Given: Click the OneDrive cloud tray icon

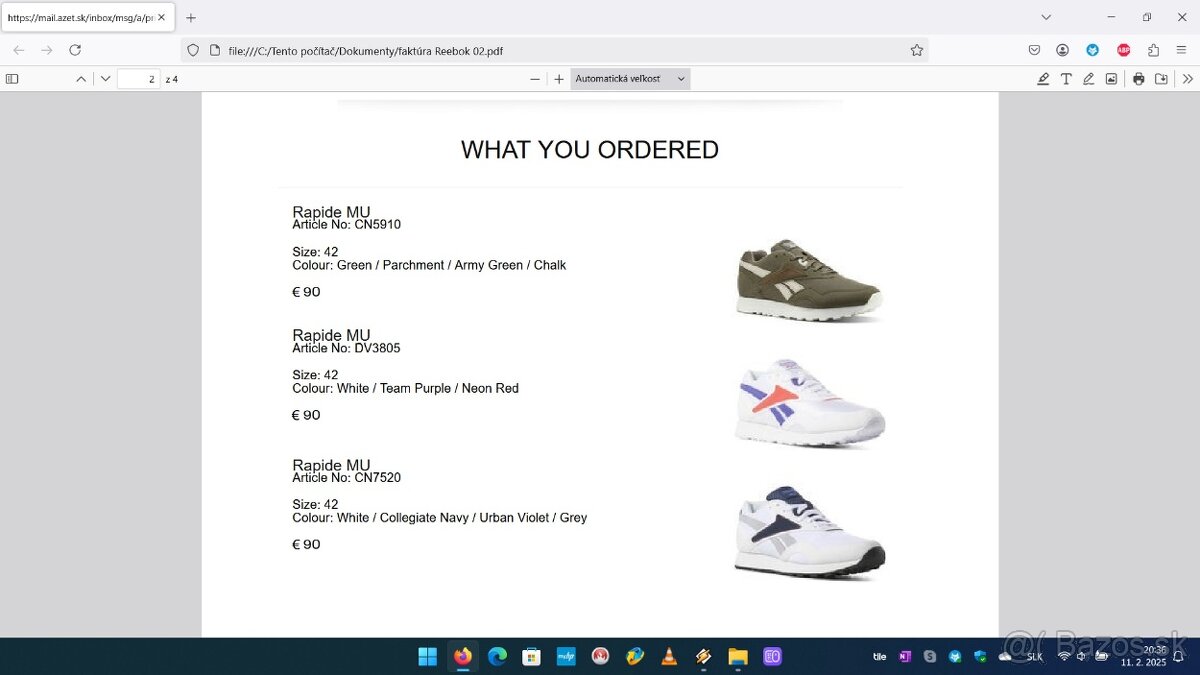Looking at the screenshot, I should click(x=1005, y=656).
